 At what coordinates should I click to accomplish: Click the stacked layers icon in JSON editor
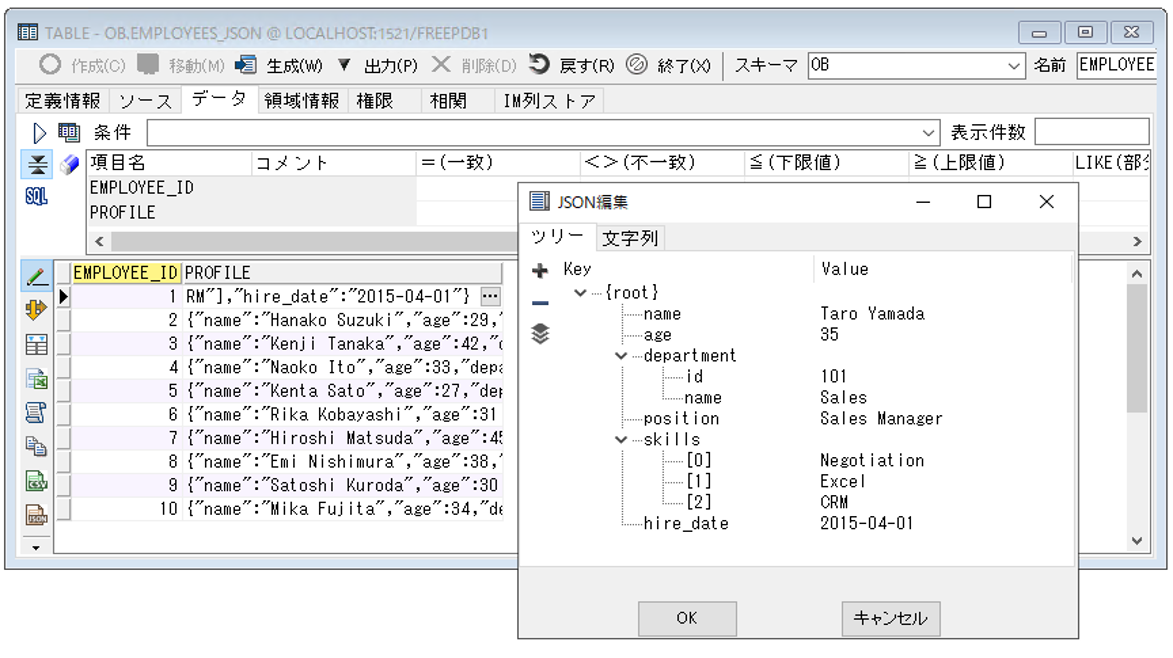[x=540, y=334]
